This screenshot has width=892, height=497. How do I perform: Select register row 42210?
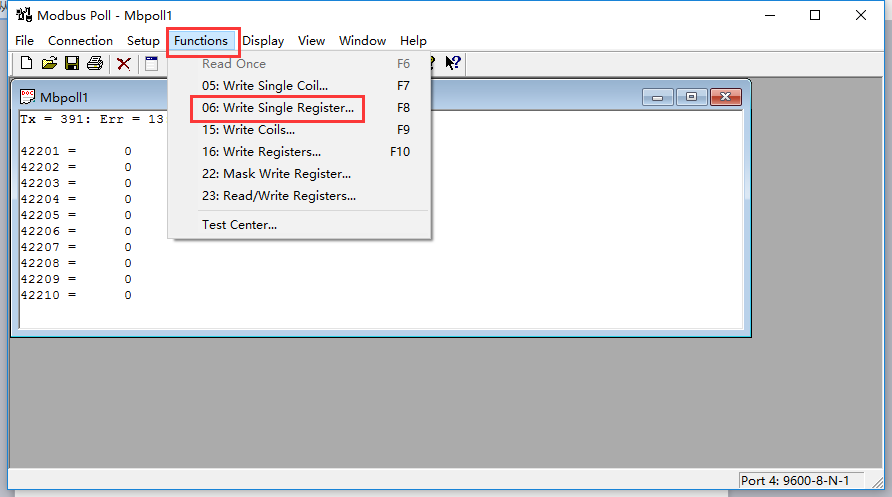pos(76,295)
